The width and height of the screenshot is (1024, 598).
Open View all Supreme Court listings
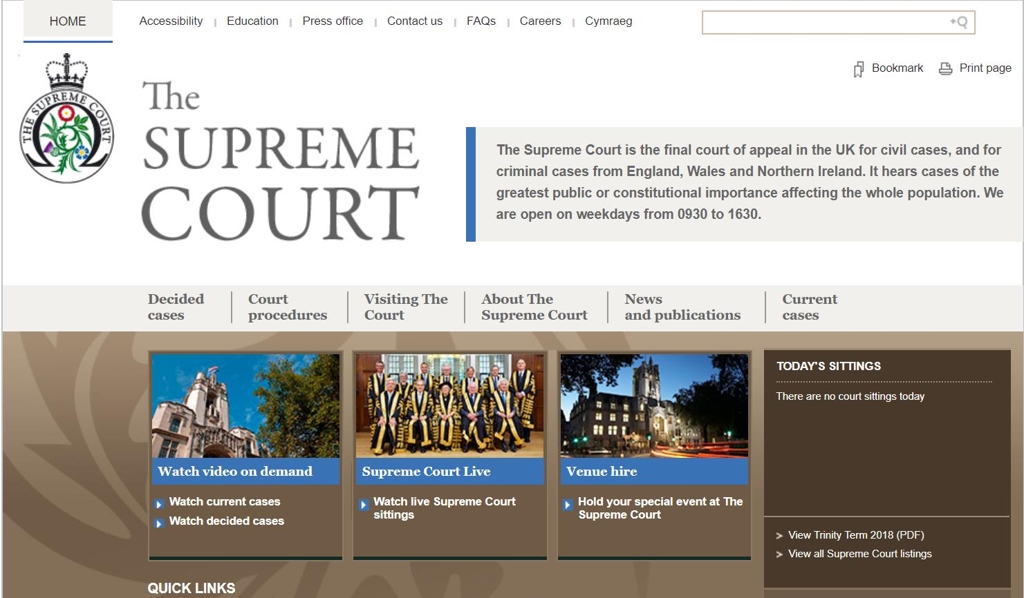pos(860,554)
